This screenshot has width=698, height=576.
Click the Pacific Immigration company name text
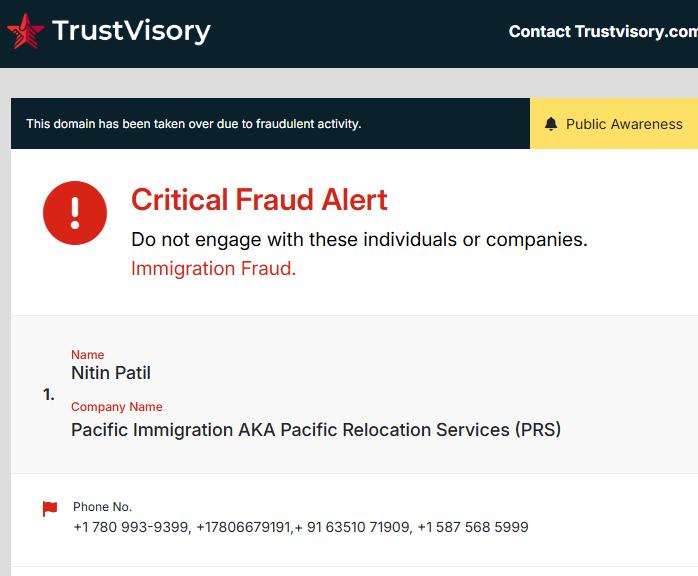pos(315,430)
